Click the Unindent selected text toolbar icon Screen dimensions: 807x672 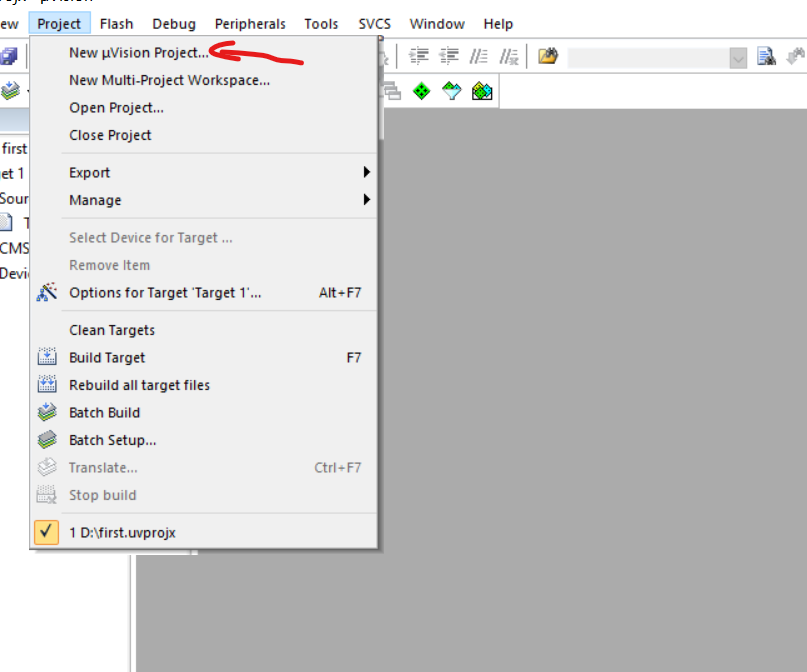[x=449, y=56]
